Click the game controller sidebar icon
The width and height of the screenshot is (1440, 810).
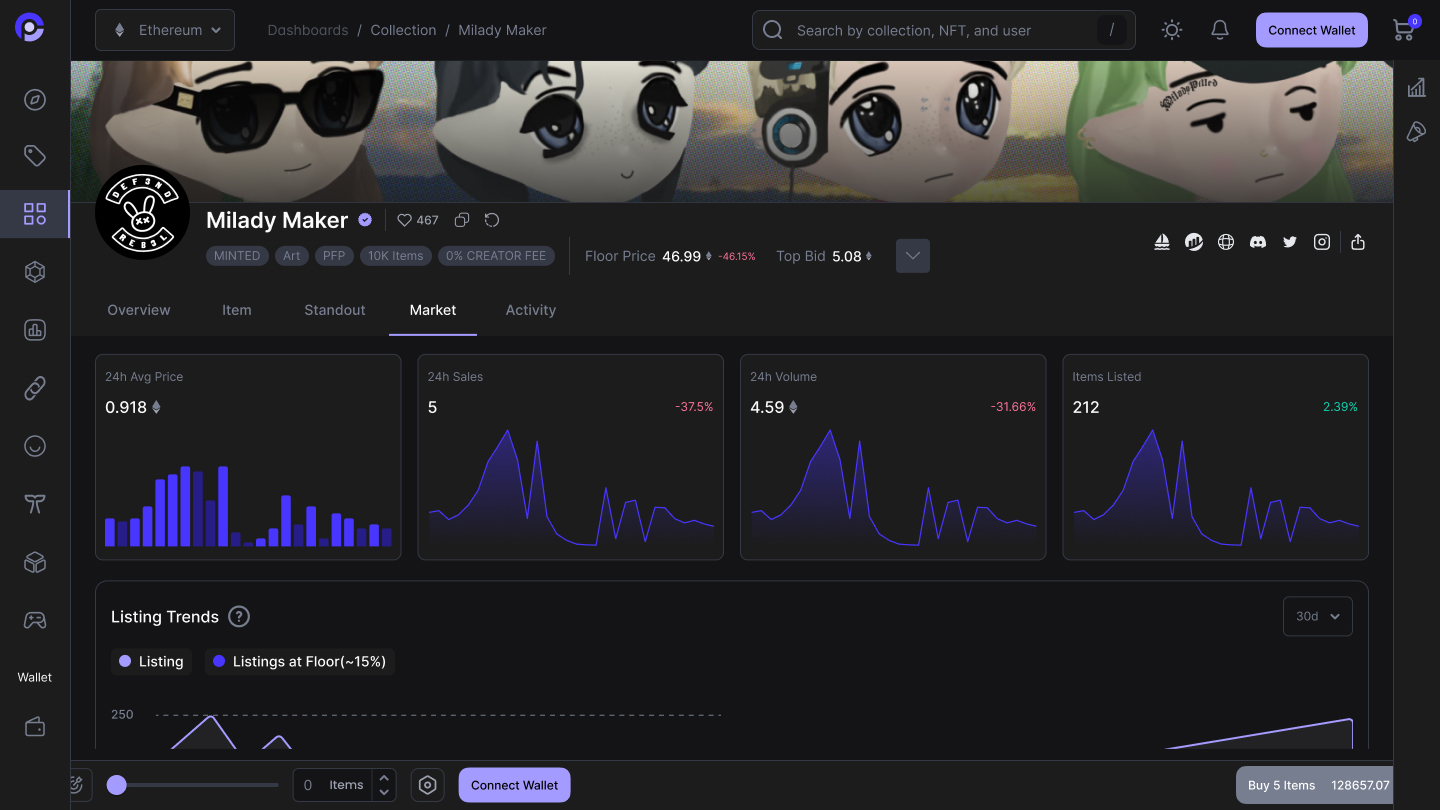35,620
